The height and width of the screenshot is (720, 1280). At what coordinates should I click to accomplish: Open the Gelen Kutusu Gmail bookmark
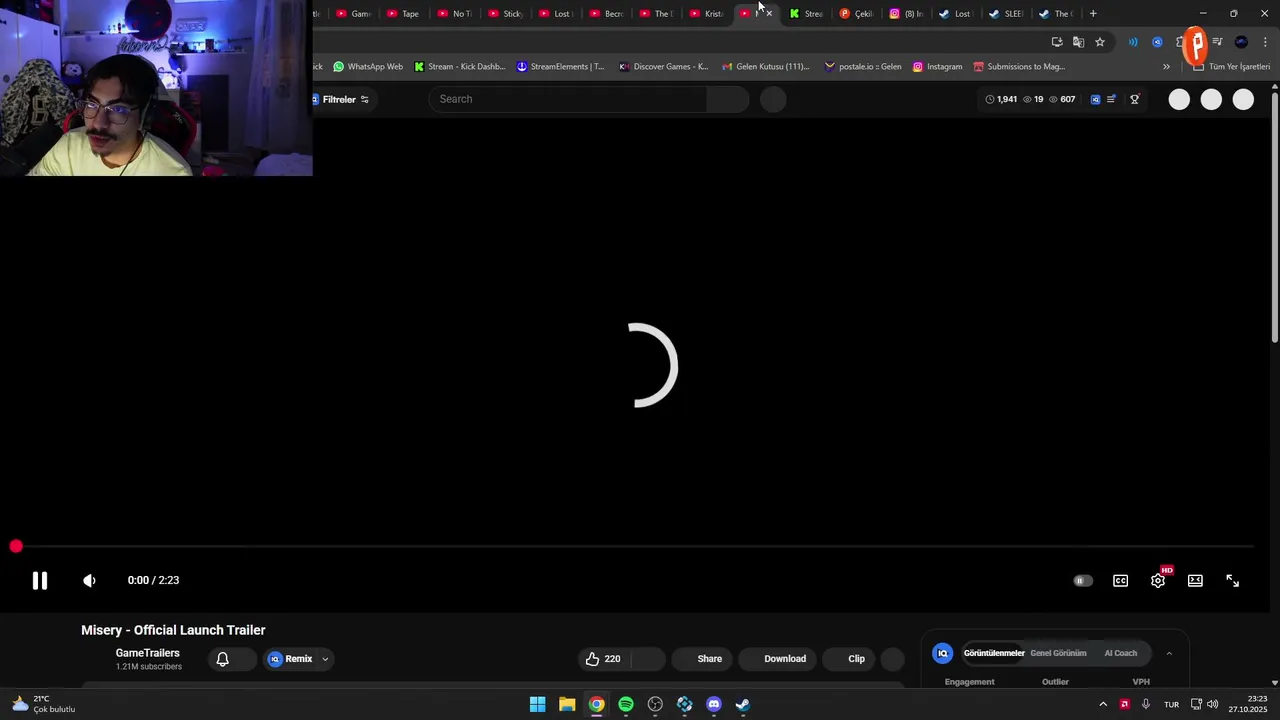coord(766,67)
